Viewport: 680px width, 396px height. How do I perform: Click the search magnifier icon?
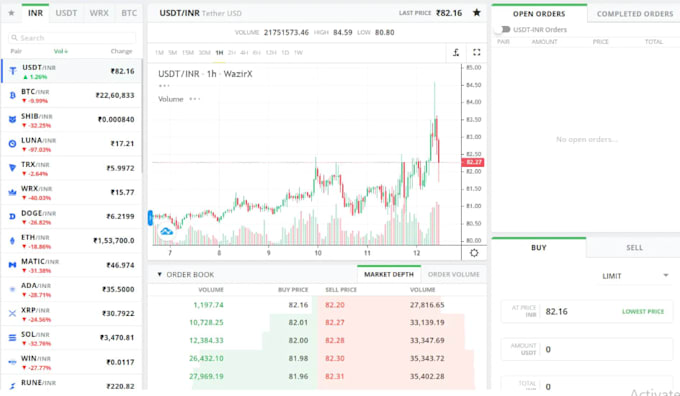point(15,38)
